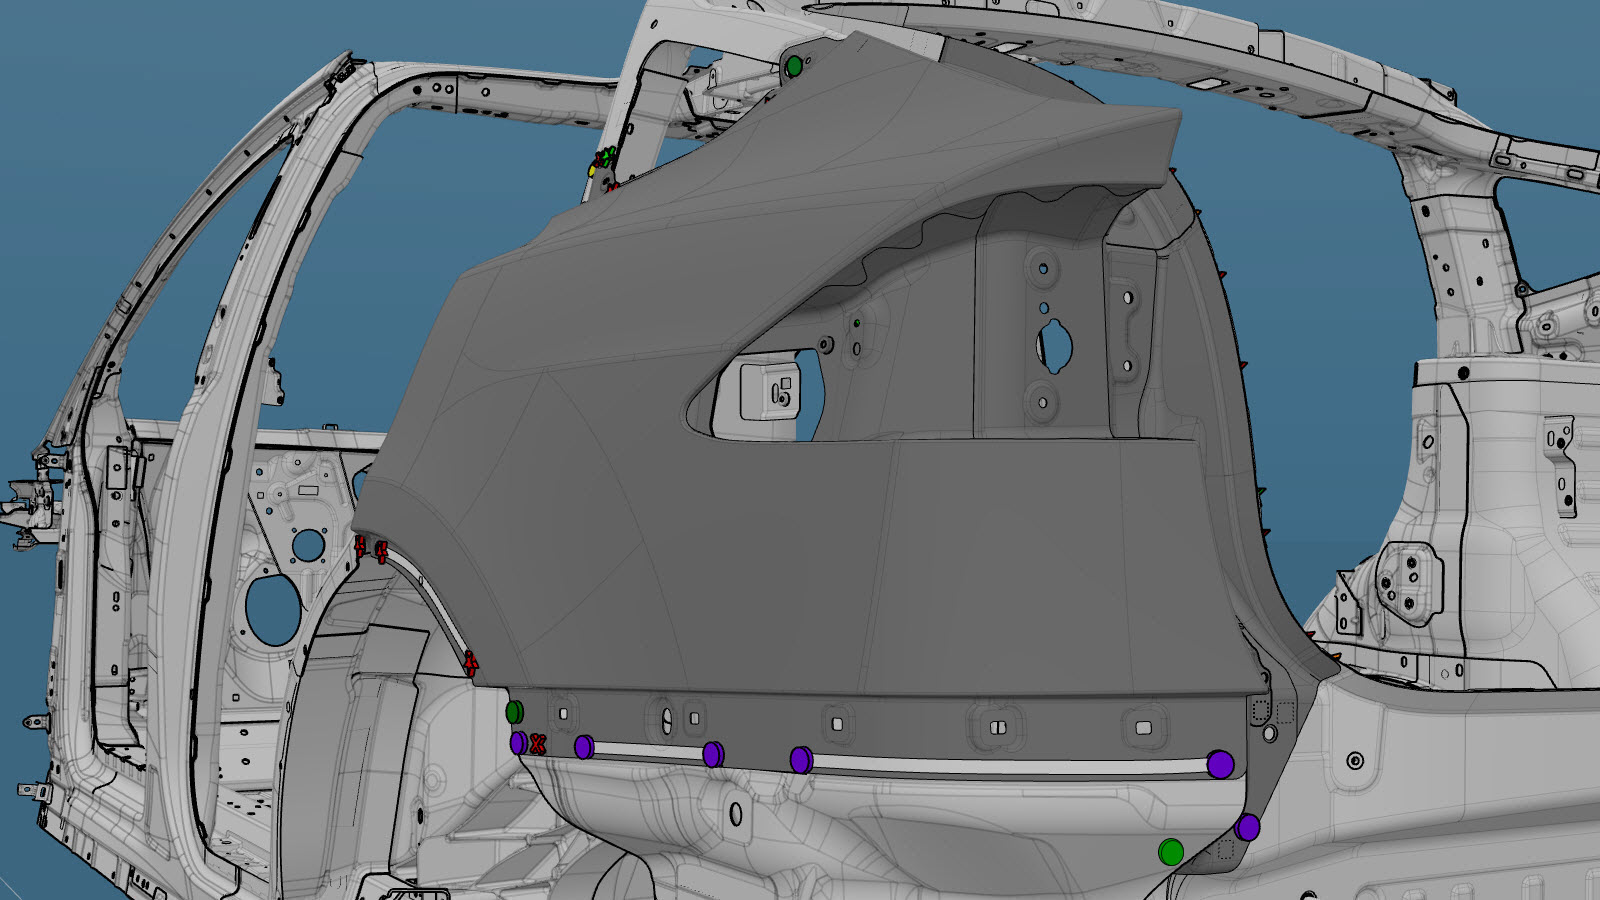Click the tiny green dot above the filler opening
This screenshot has width=1600, height=900.
pos(857,323)
